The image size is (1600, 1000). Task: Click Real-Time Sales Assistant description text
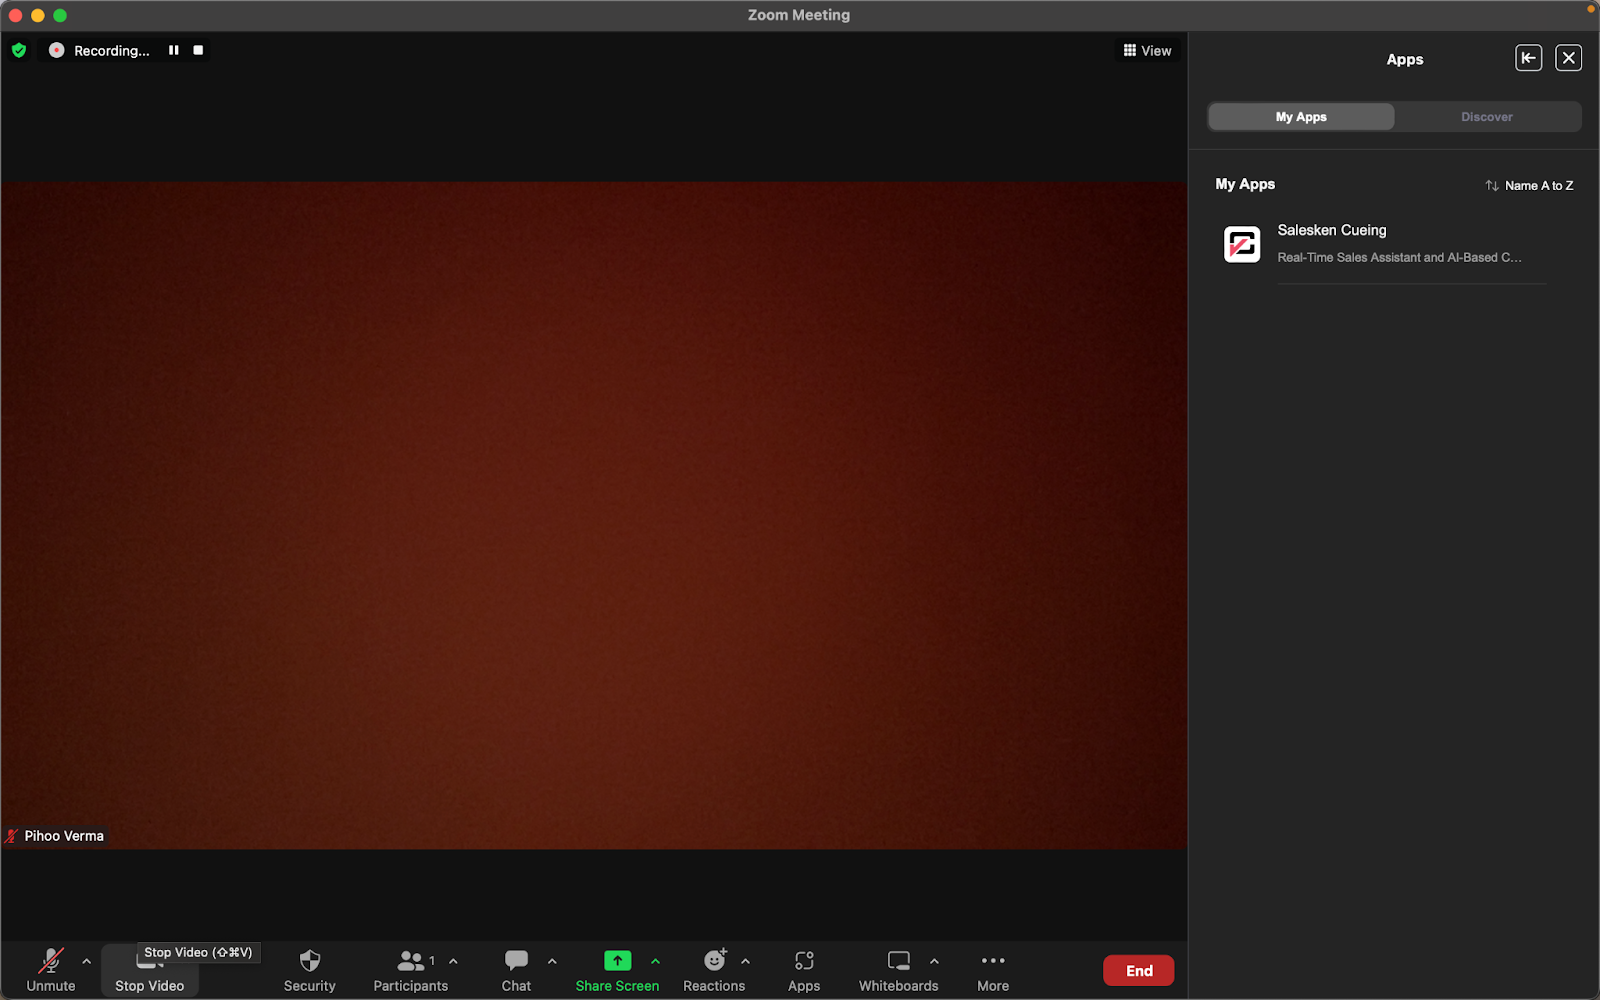pyautogui.click(x=1399, y=257)
